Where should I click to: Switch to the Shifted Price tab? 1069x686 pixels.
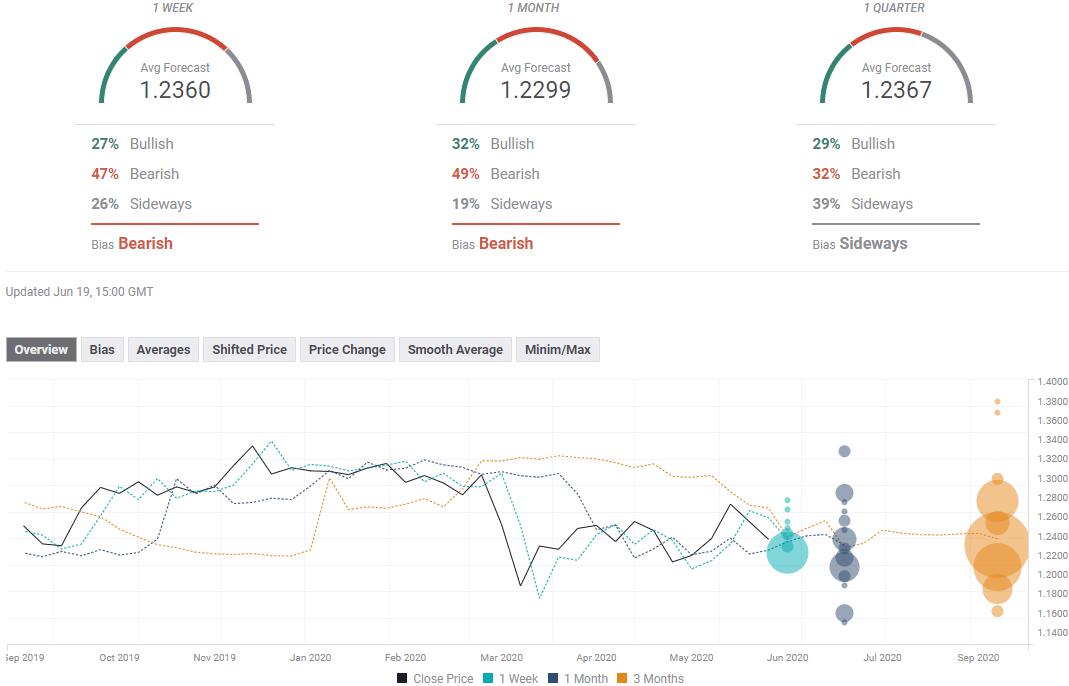pyautogui.click(x=250, y=350)
